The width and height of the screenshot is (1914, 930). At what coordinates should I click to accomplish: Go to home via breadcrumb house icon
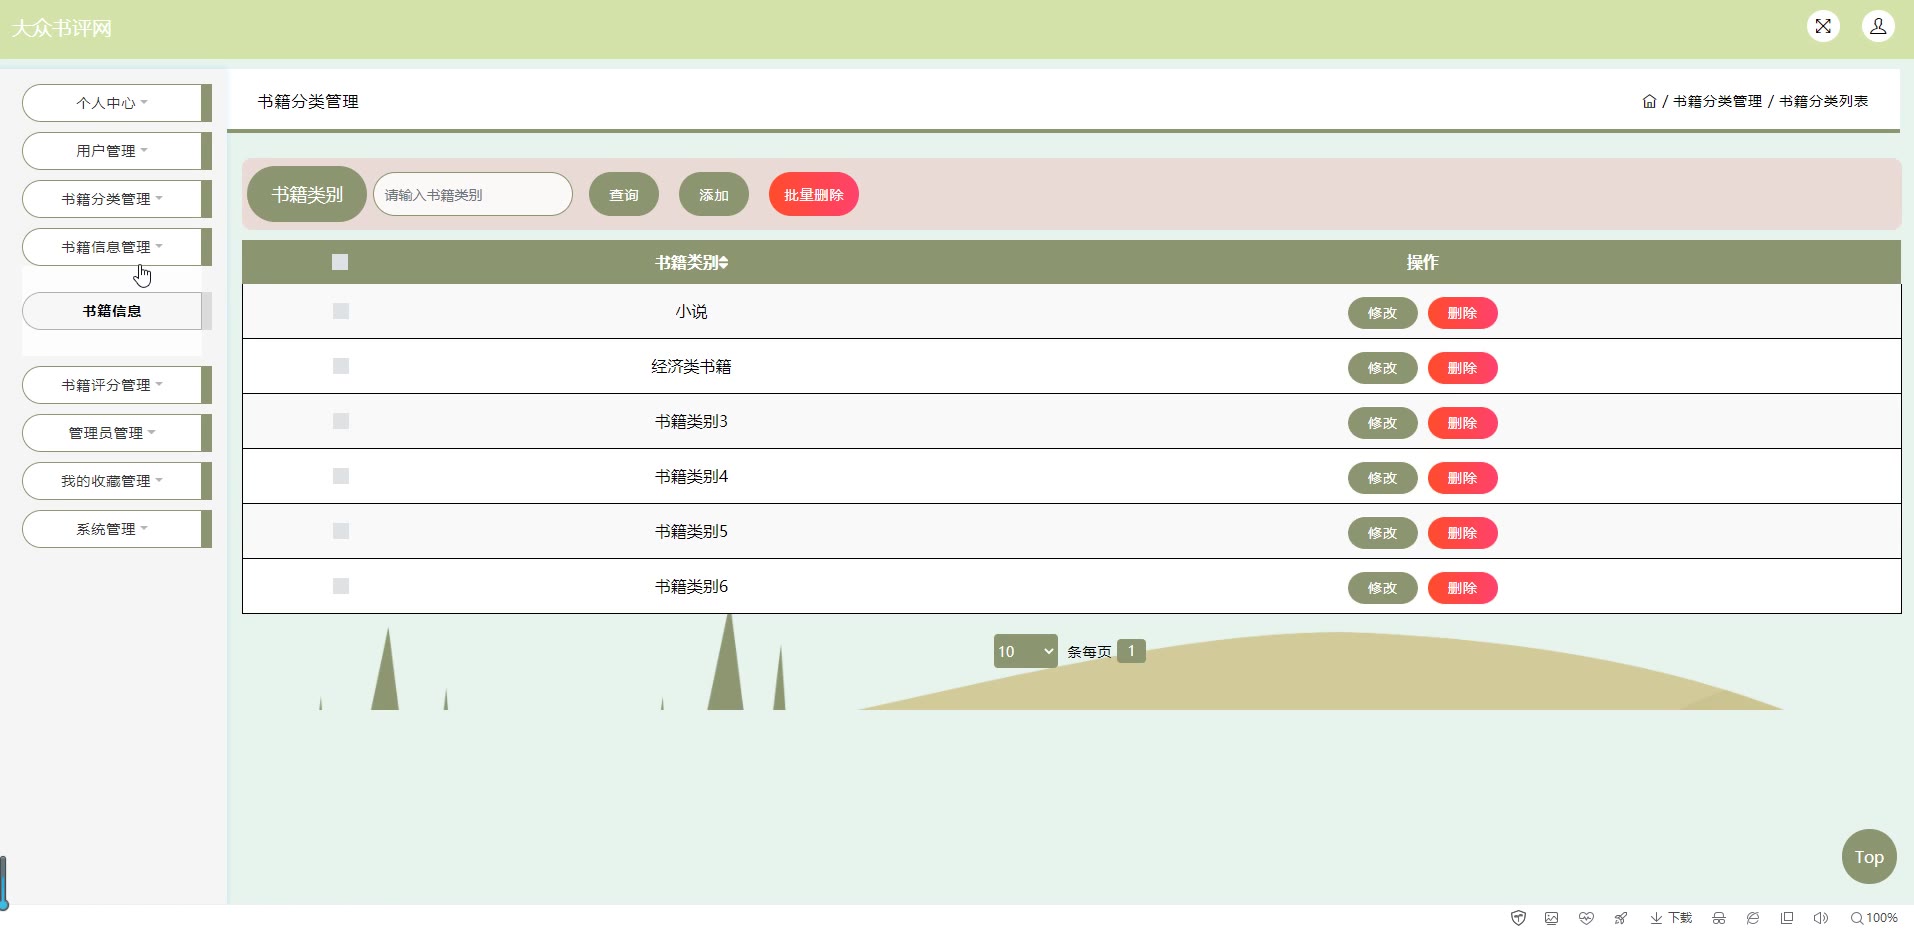tap(1649, 101)
